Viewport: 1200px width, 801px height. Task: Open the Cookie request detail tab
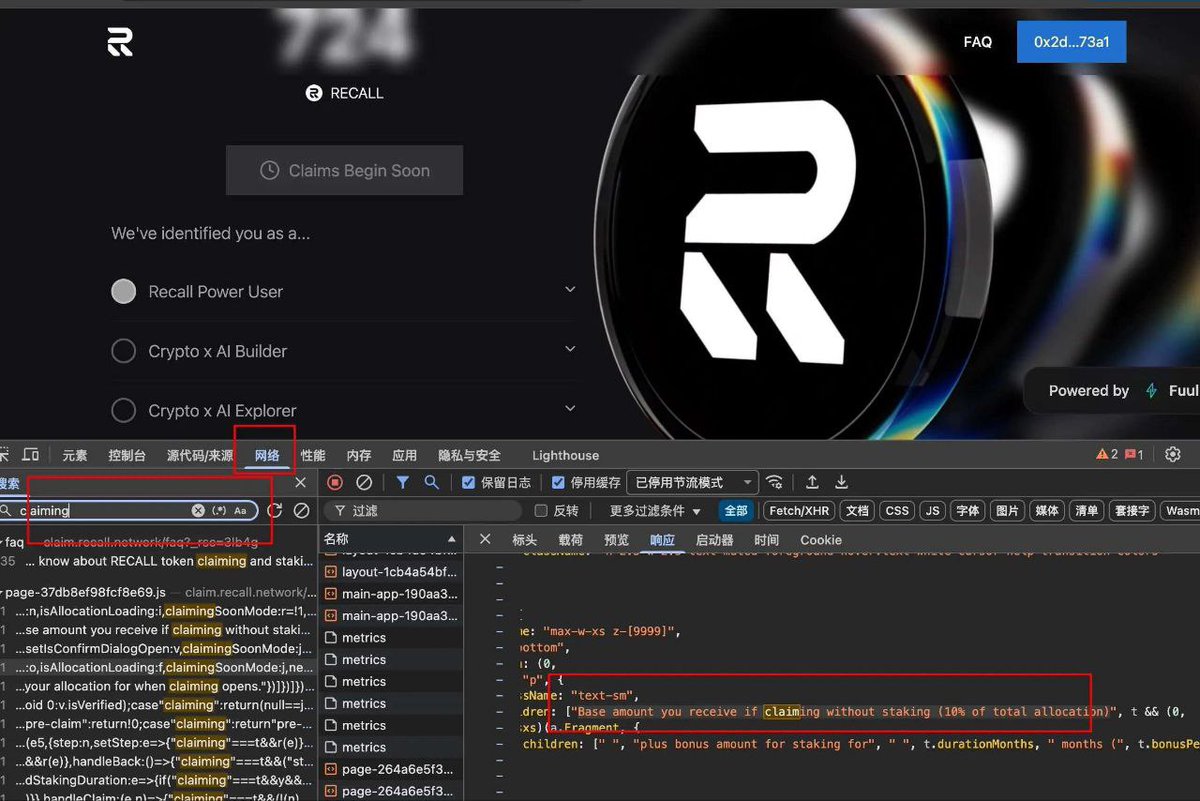pos(821,539)
